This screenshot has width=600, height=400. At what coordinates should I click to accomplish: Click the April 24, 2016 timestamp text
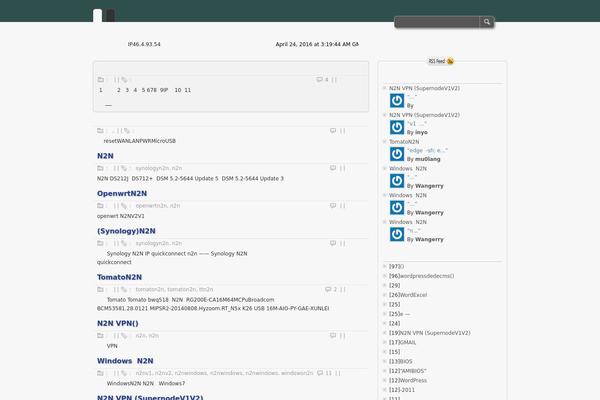[317, 44]
